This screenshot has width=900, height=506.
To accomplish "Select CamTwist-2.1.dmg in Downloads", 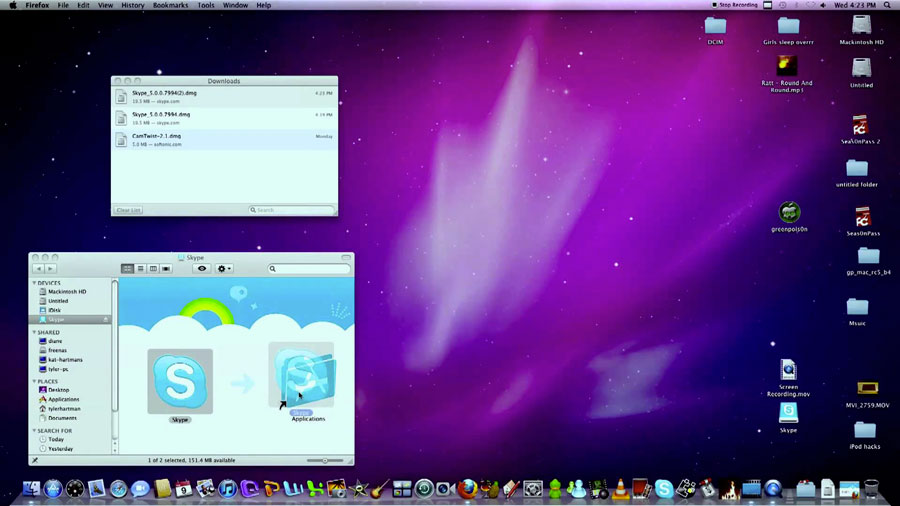I will [x=224, y=140].
